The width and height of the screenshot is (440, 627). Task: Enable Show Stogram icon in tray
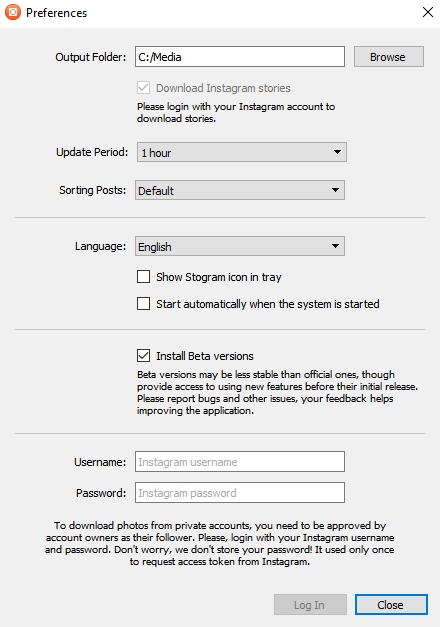(x=143, y=277)
